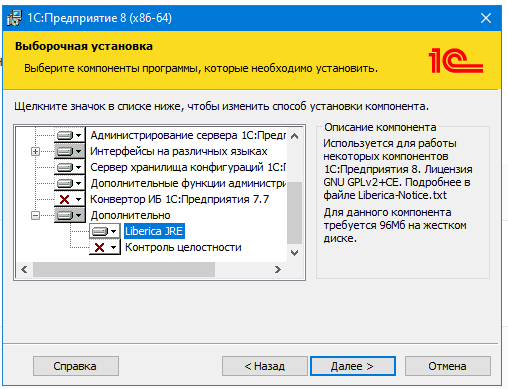Click component list scroll down arrow
Screen dimensions: 508x389
pos(294,253)
